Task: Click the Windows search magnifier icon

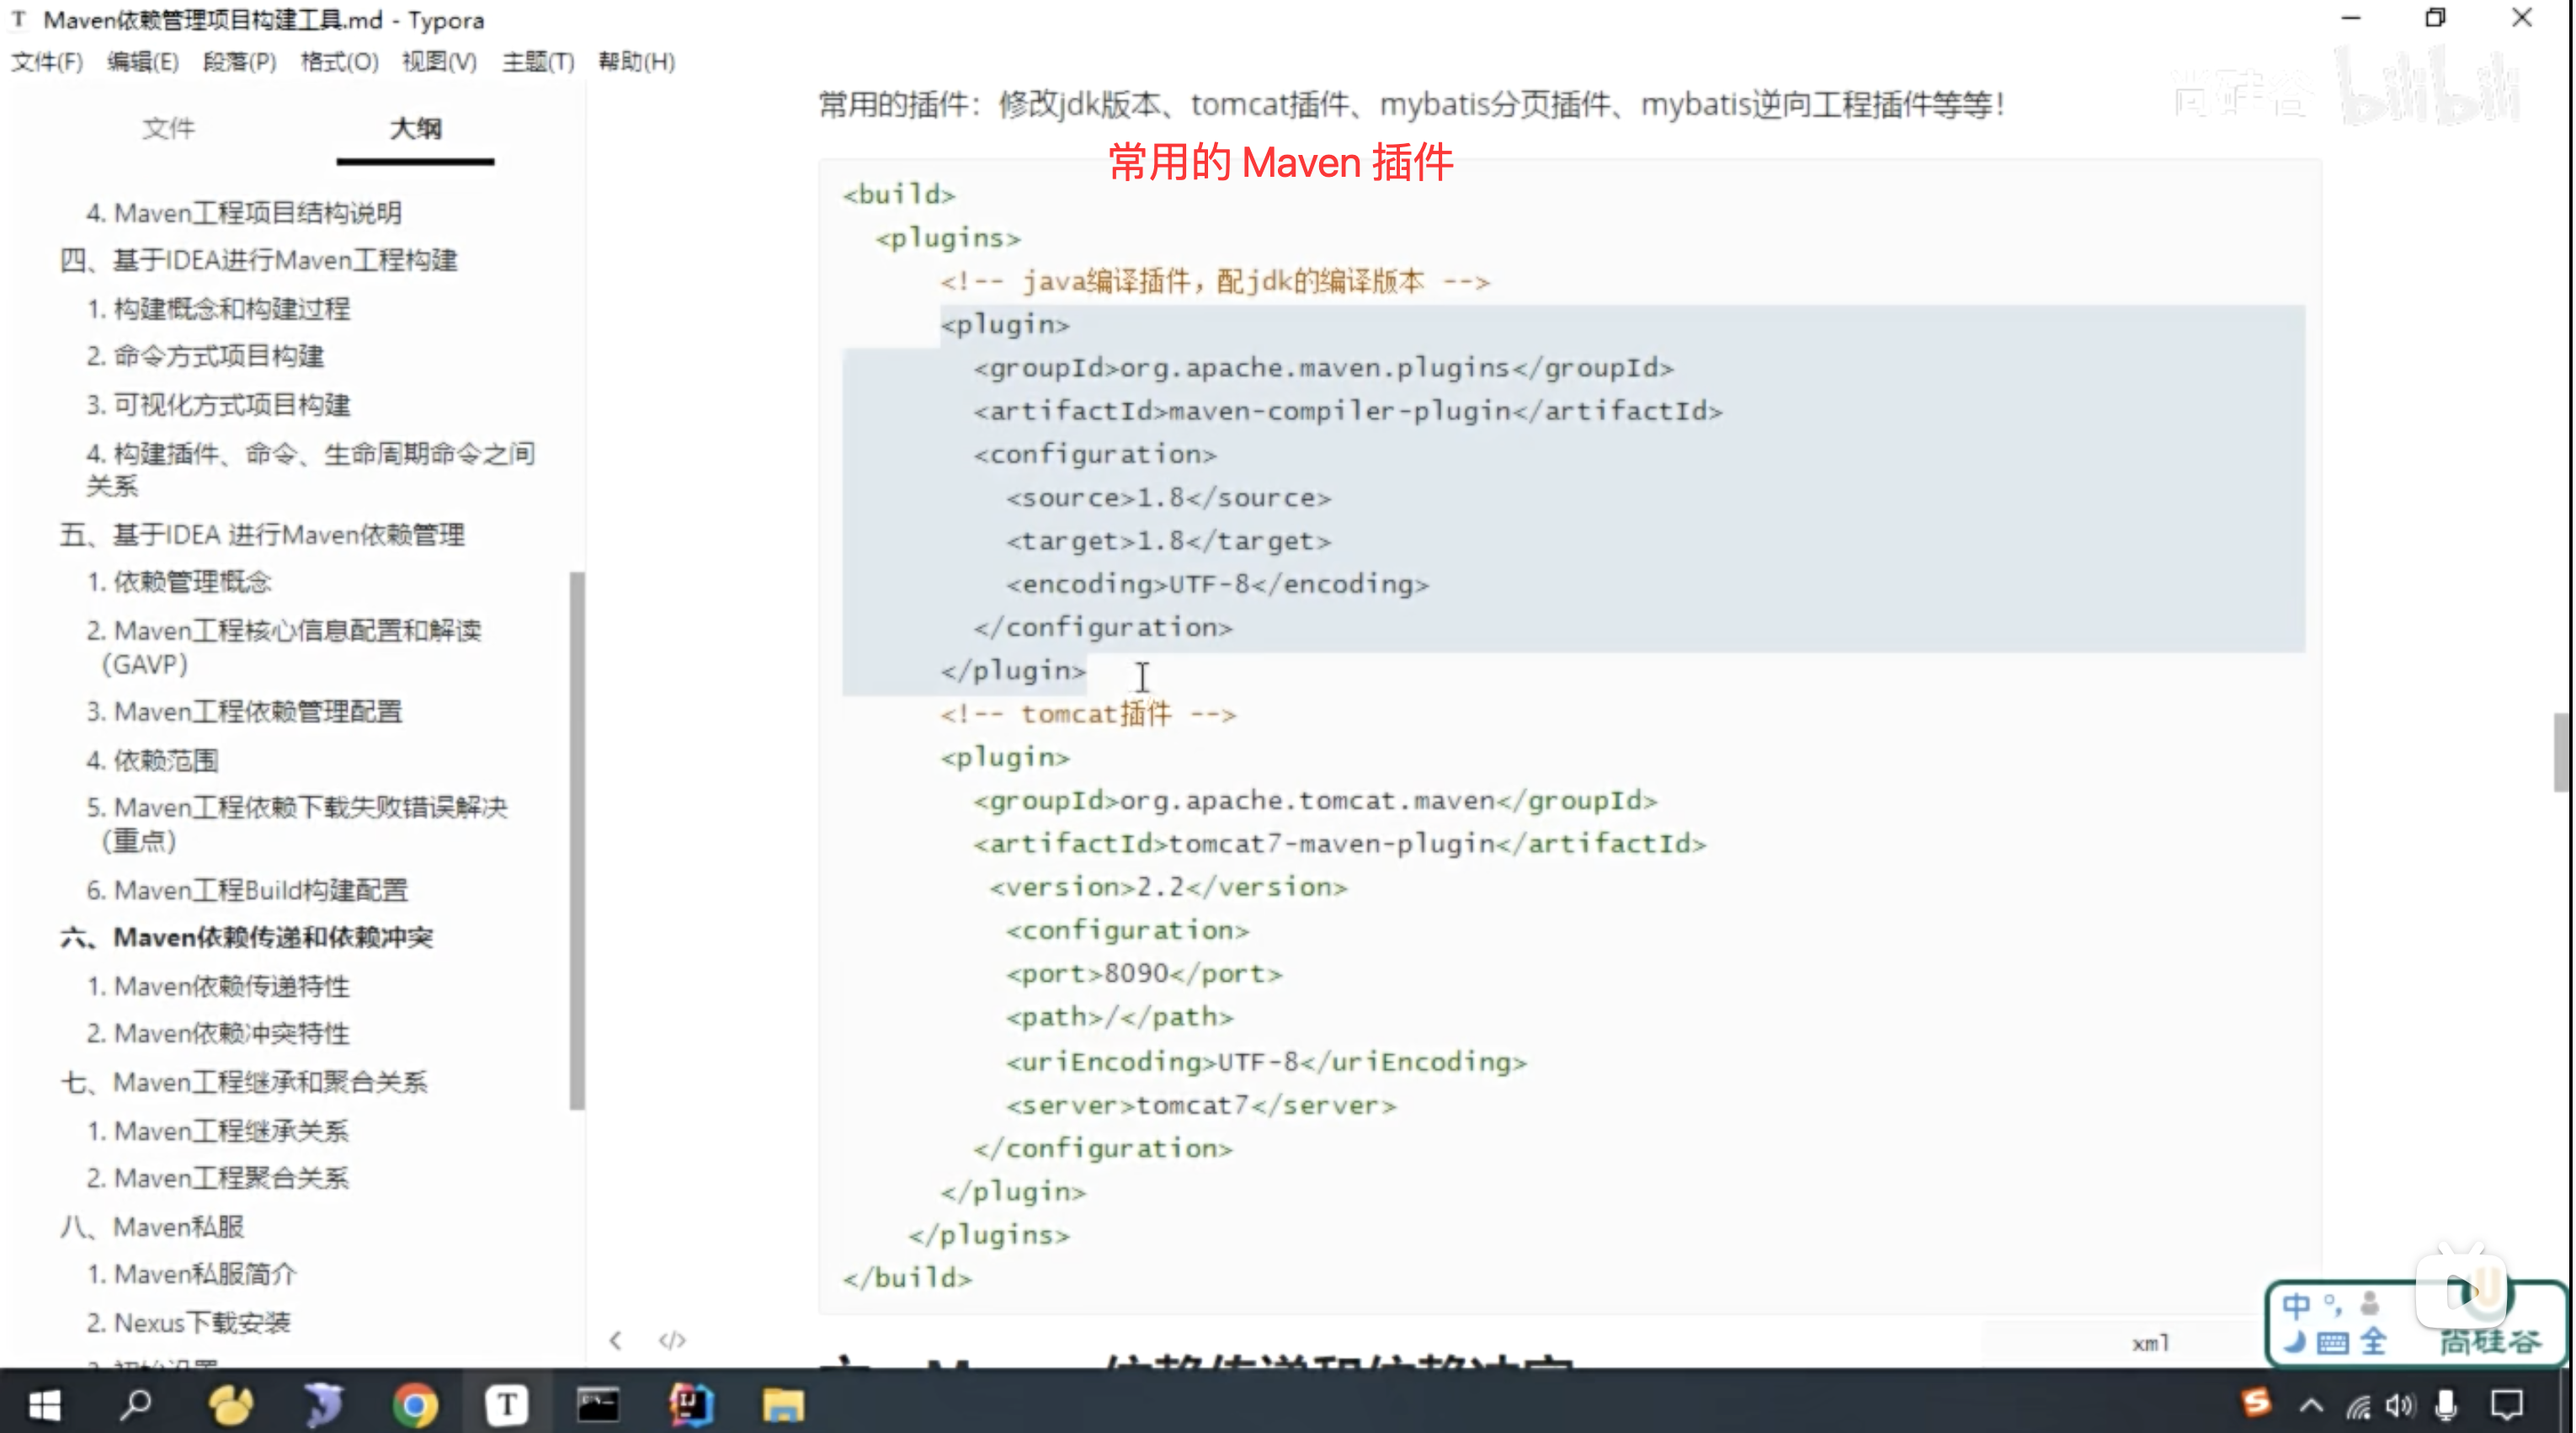Action: tap(136, 1405)
